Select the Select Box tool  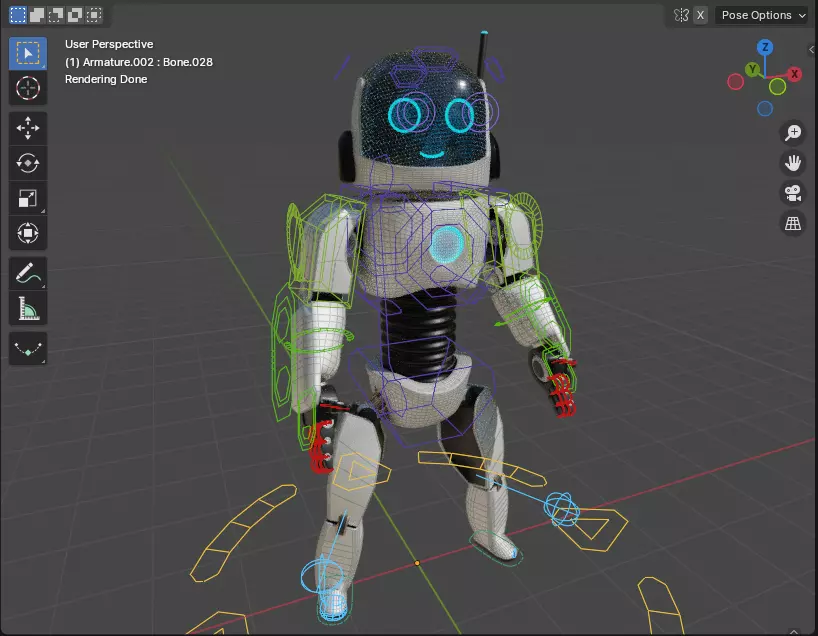pyautogui.click(x=28, y=53)
